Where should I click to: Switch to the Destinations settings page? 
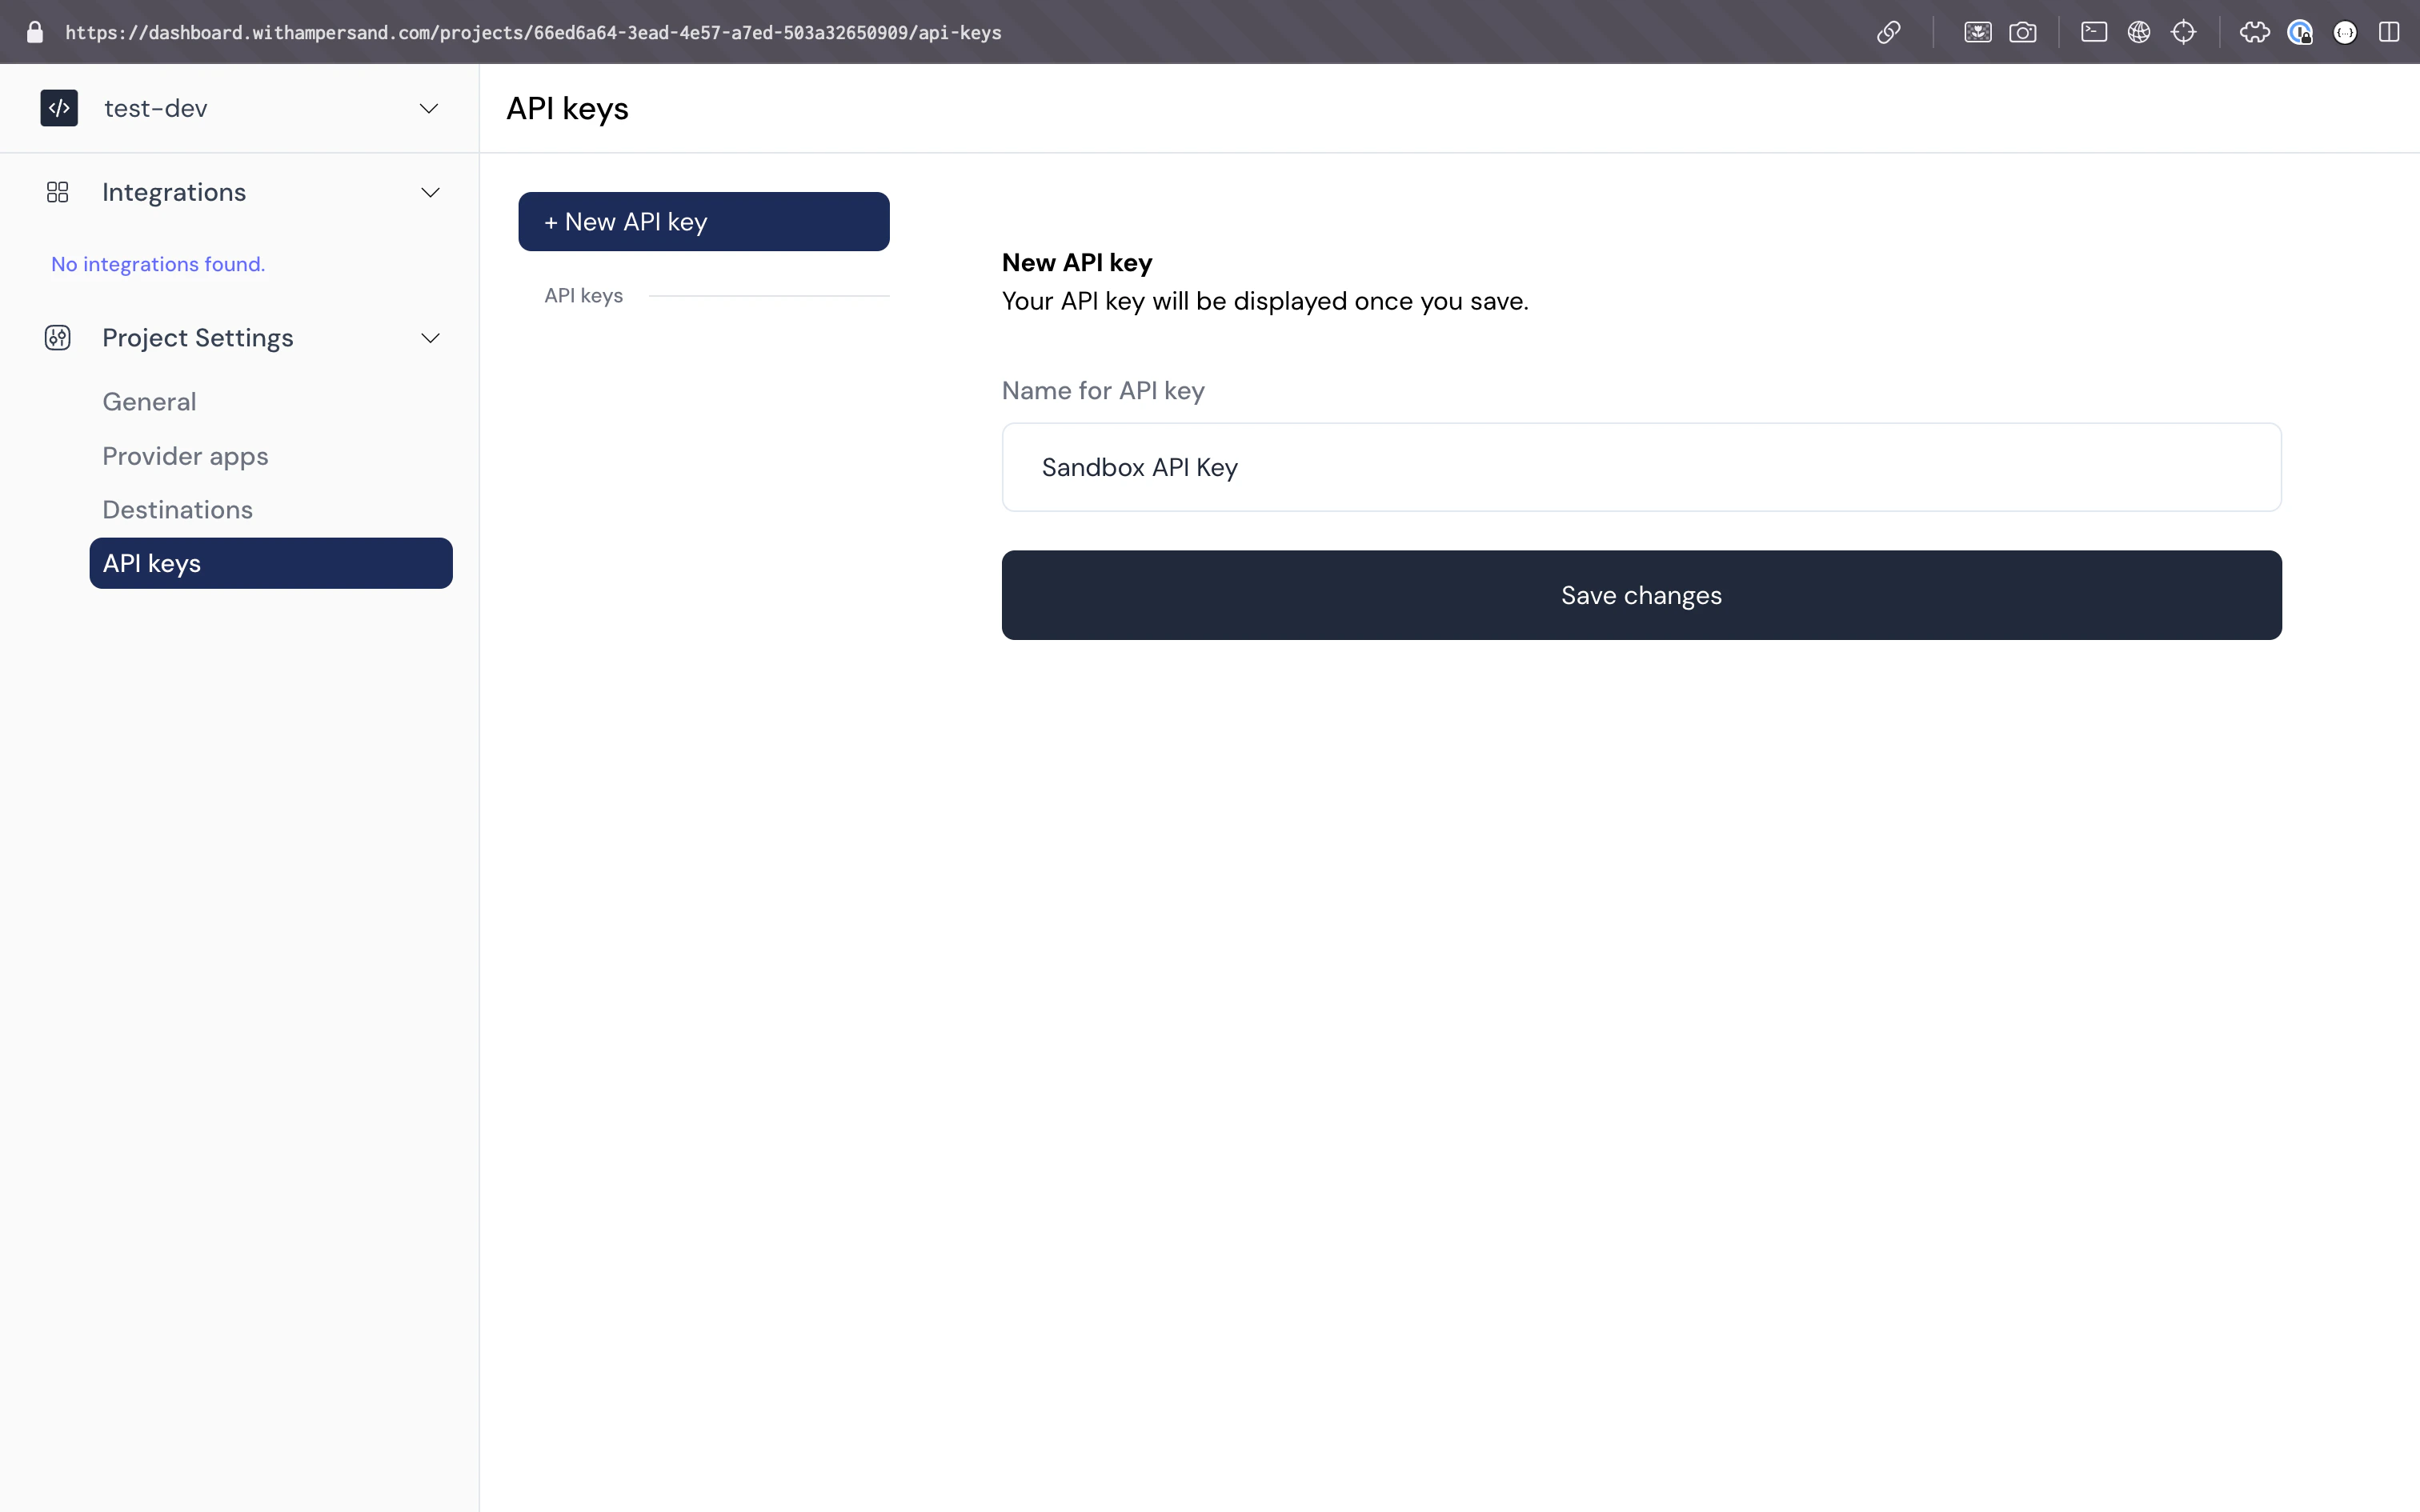pos(177,509)
